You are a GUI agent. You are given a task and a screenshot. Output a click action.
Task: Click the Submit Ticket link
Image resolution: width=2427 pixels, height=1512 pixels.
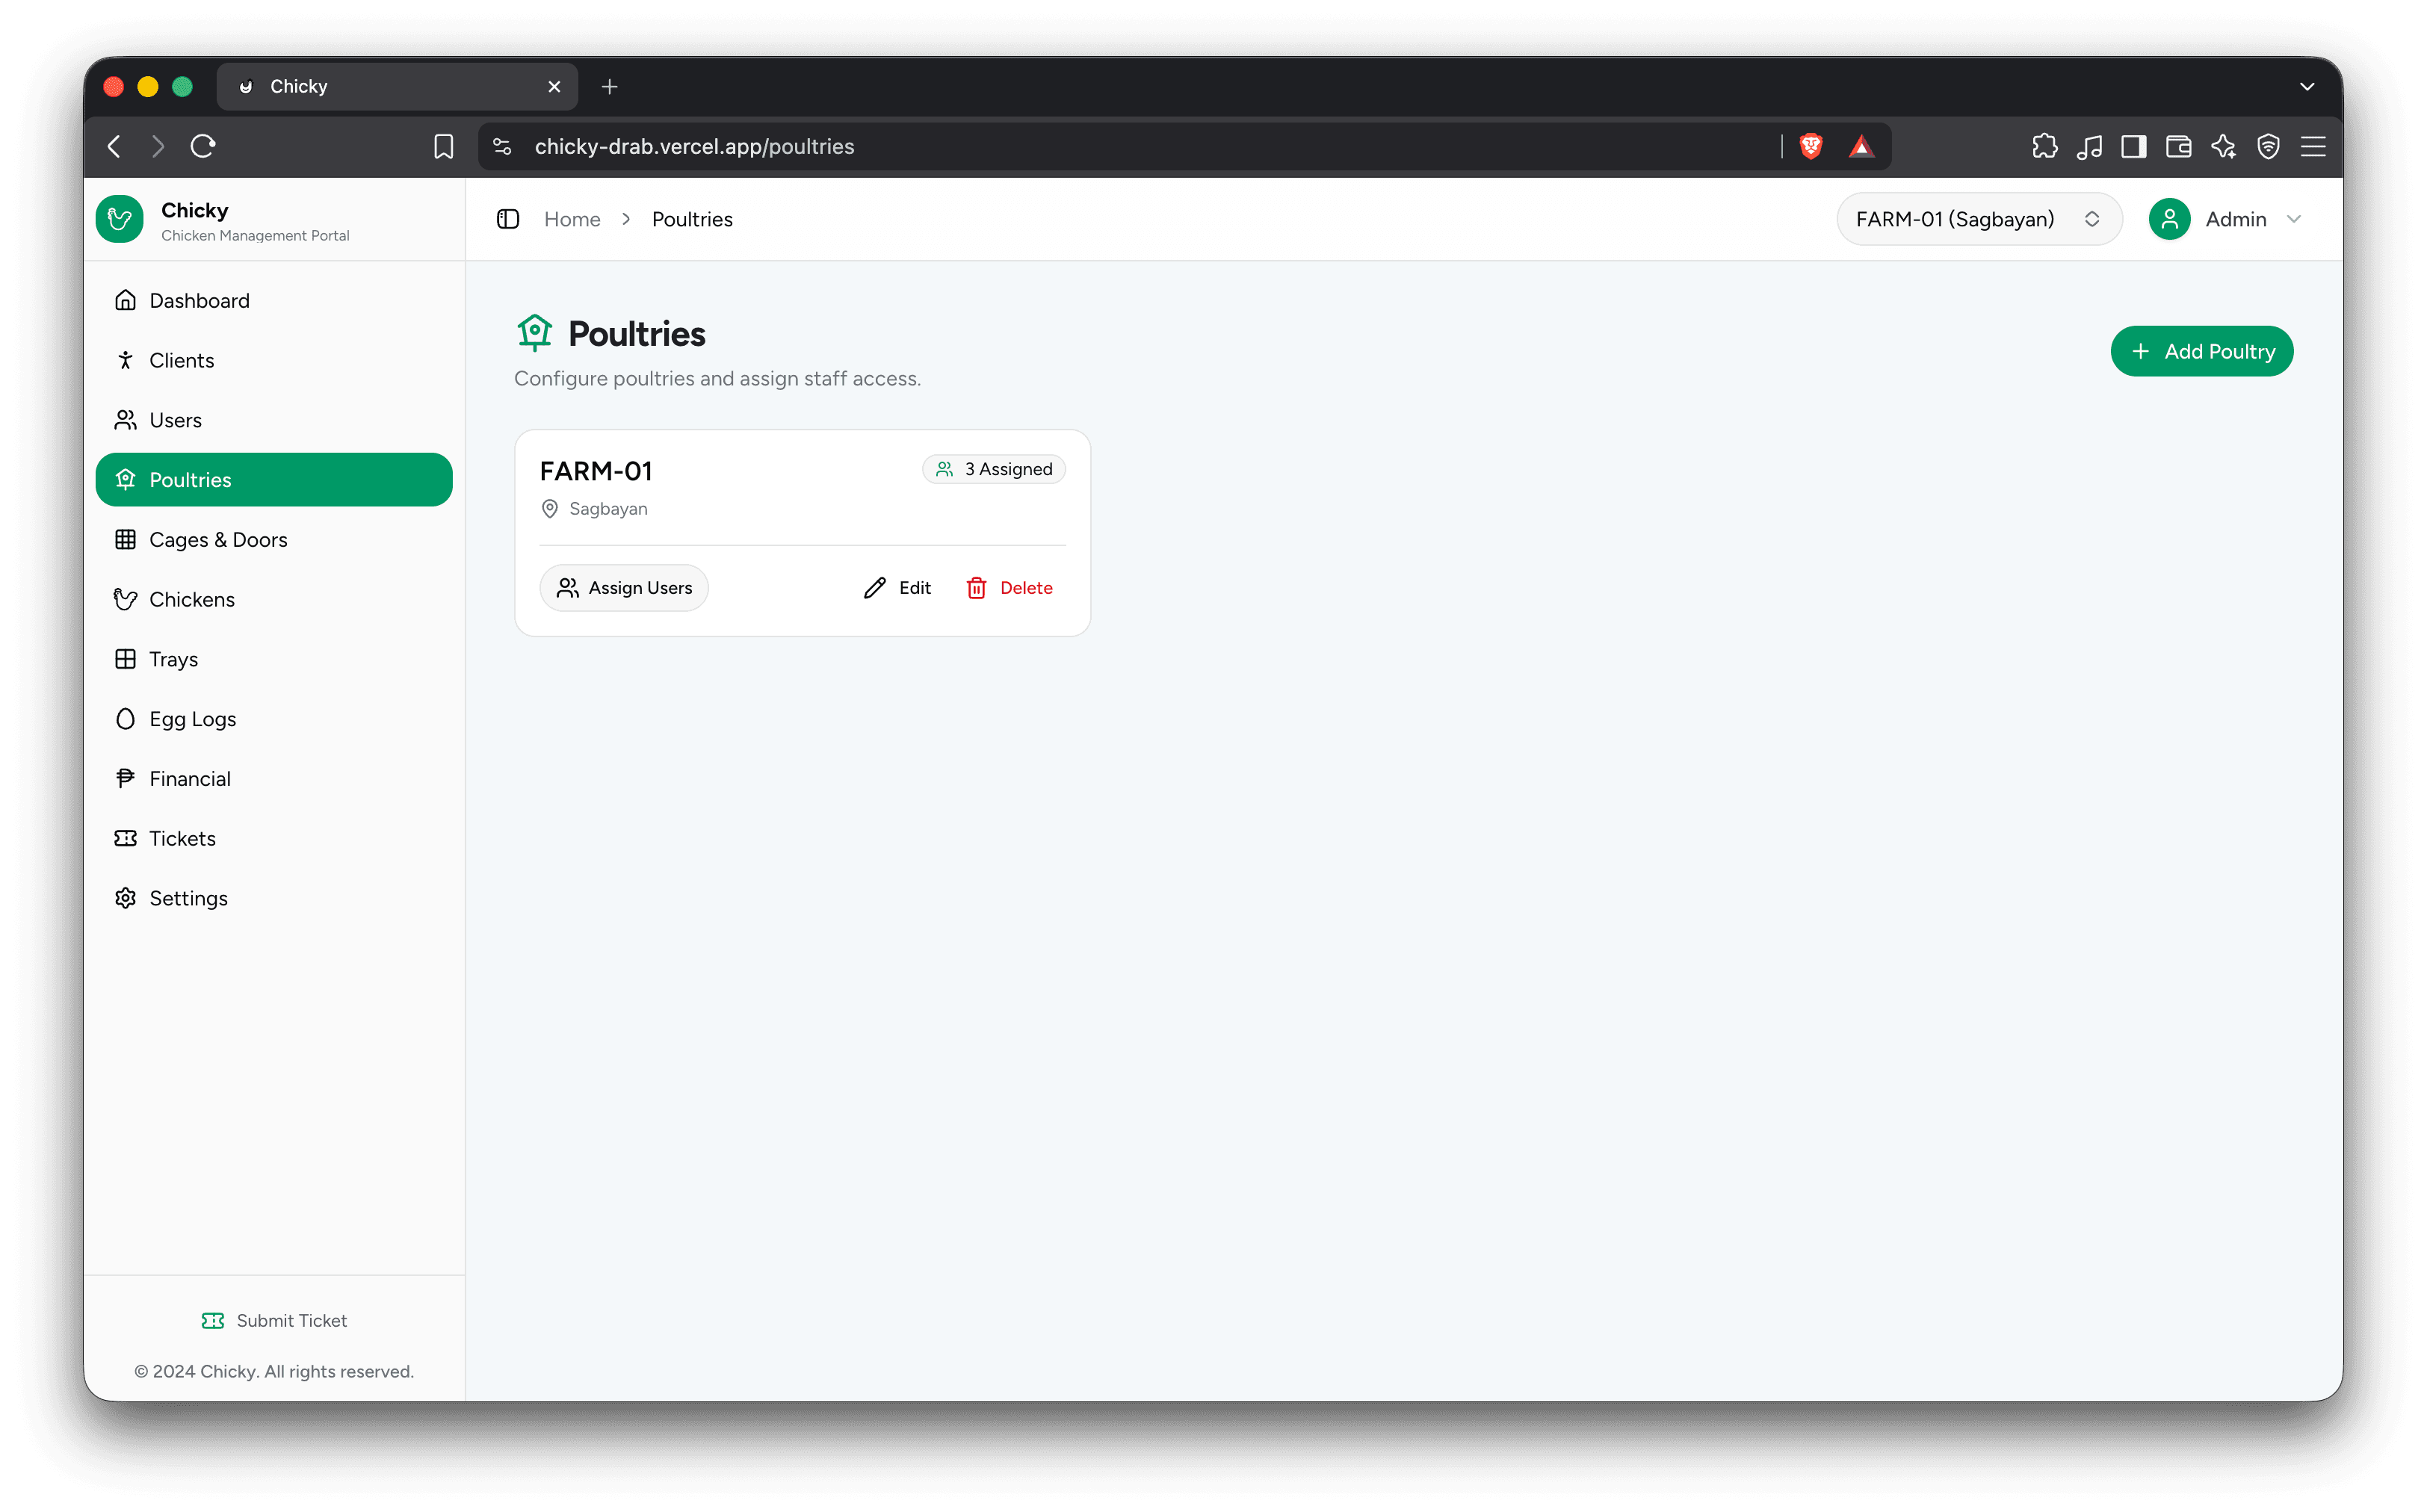tap(274, 1320)
